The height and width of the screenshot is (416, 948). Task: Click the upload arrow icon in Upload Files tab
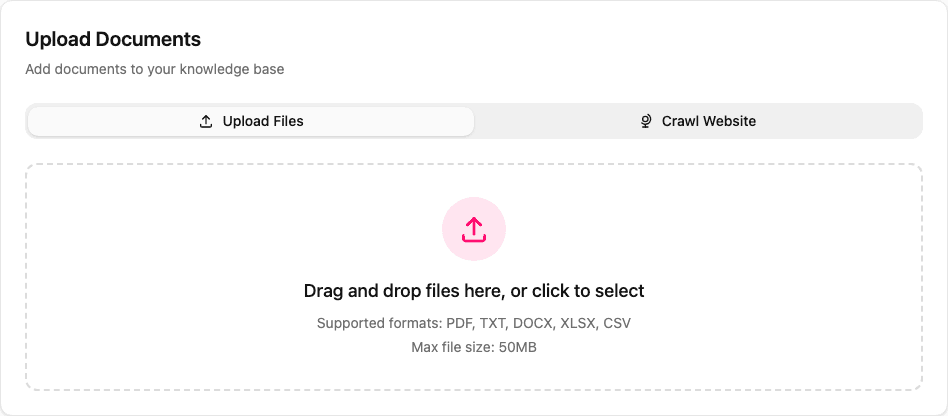pos(206,121)
